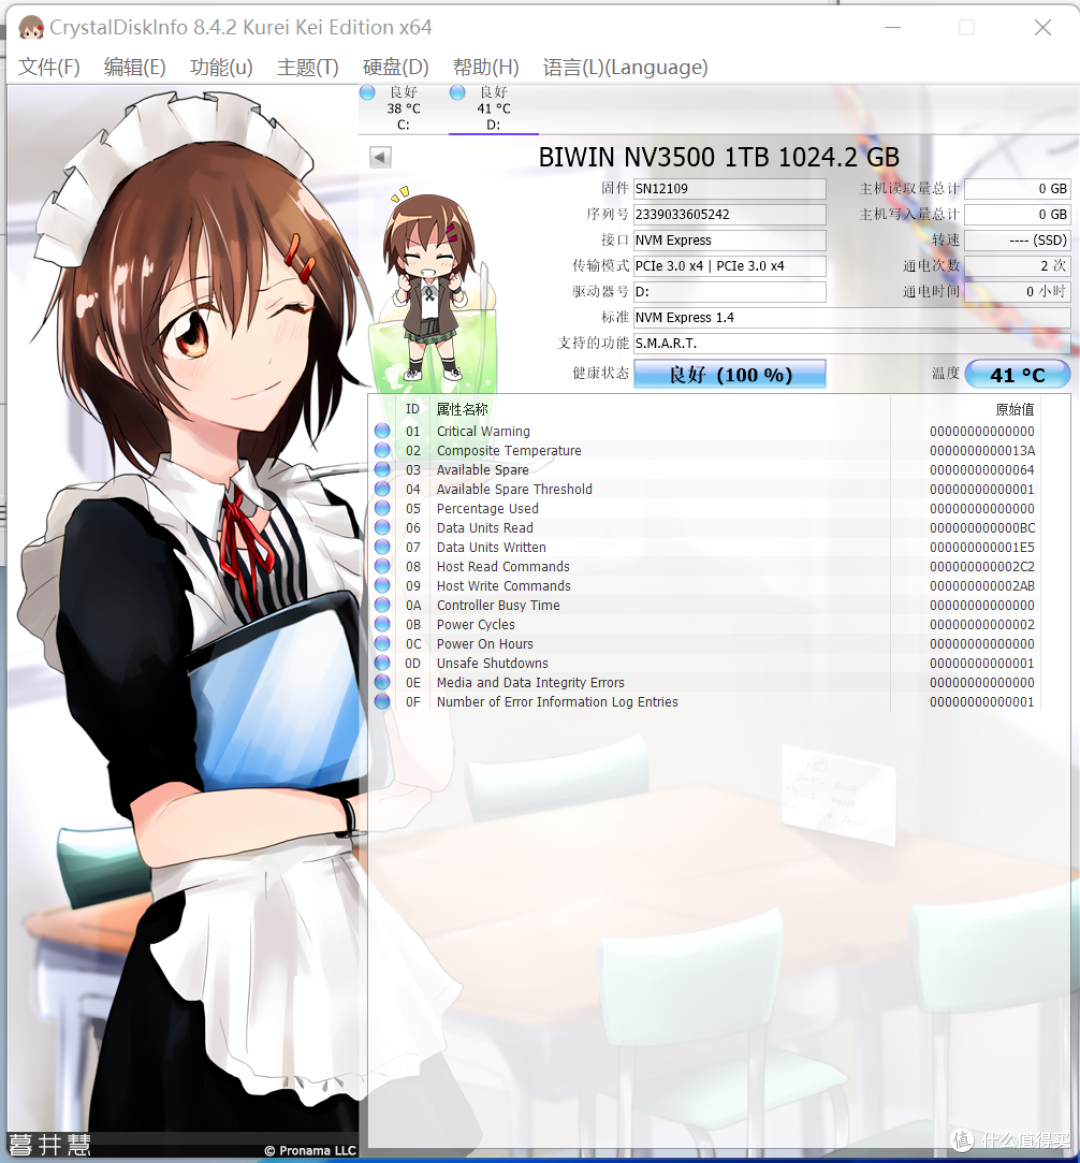Select the D: disk tab at 41 °C

(493, 108)
